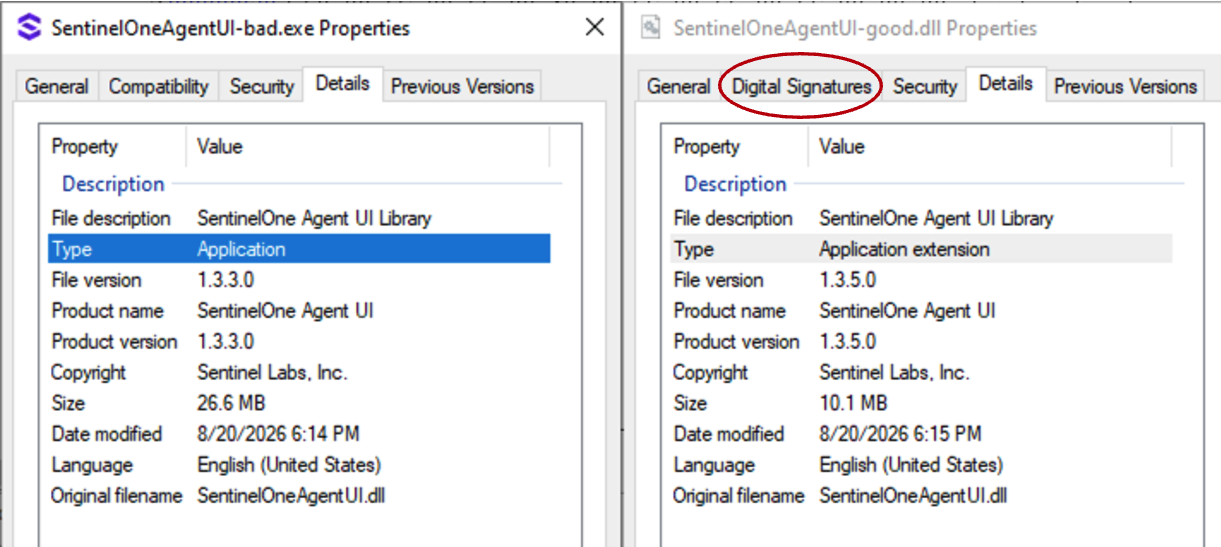The width and height of the screenshot is (1221, 547).
Task: Select File version 1.3.3.0 row
Action: click(x=299, y=280)
